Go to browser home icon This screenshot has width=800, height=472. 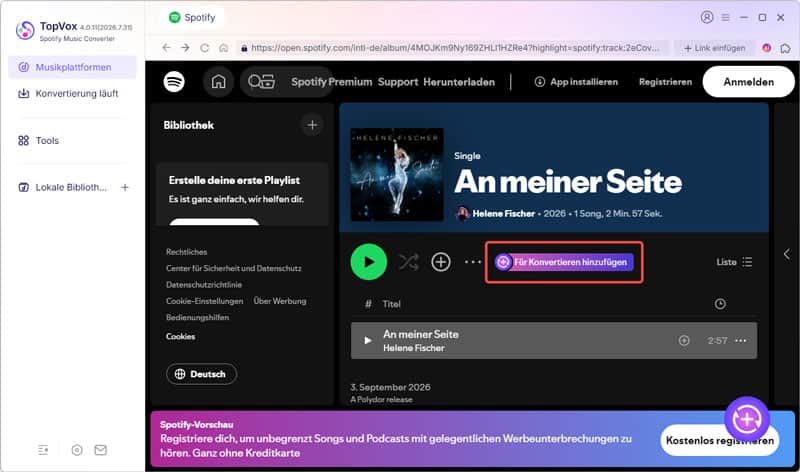click(x=223, y=47)
